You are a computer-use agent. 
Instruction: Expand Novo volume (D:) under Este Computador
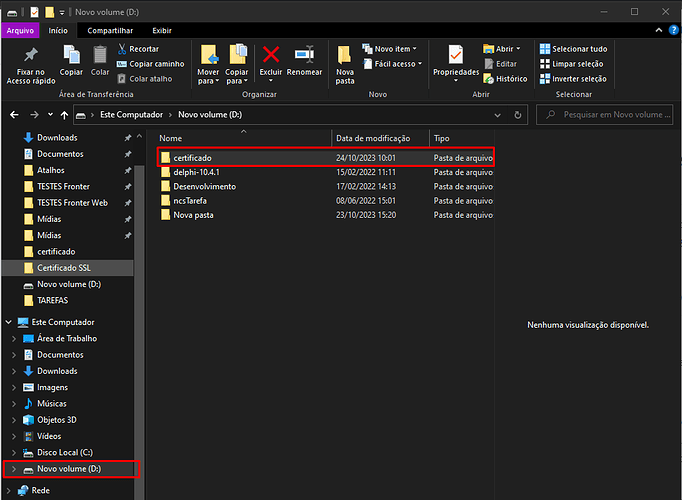click(14, 469)
